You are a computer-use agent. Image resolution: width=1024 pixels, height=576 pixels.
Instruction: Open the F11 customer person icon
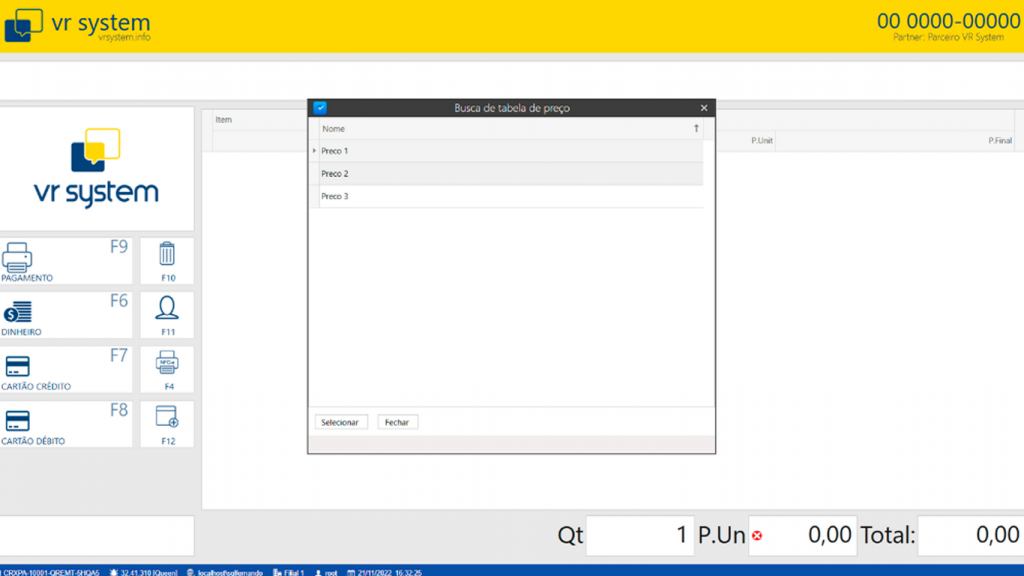(167, 308)
